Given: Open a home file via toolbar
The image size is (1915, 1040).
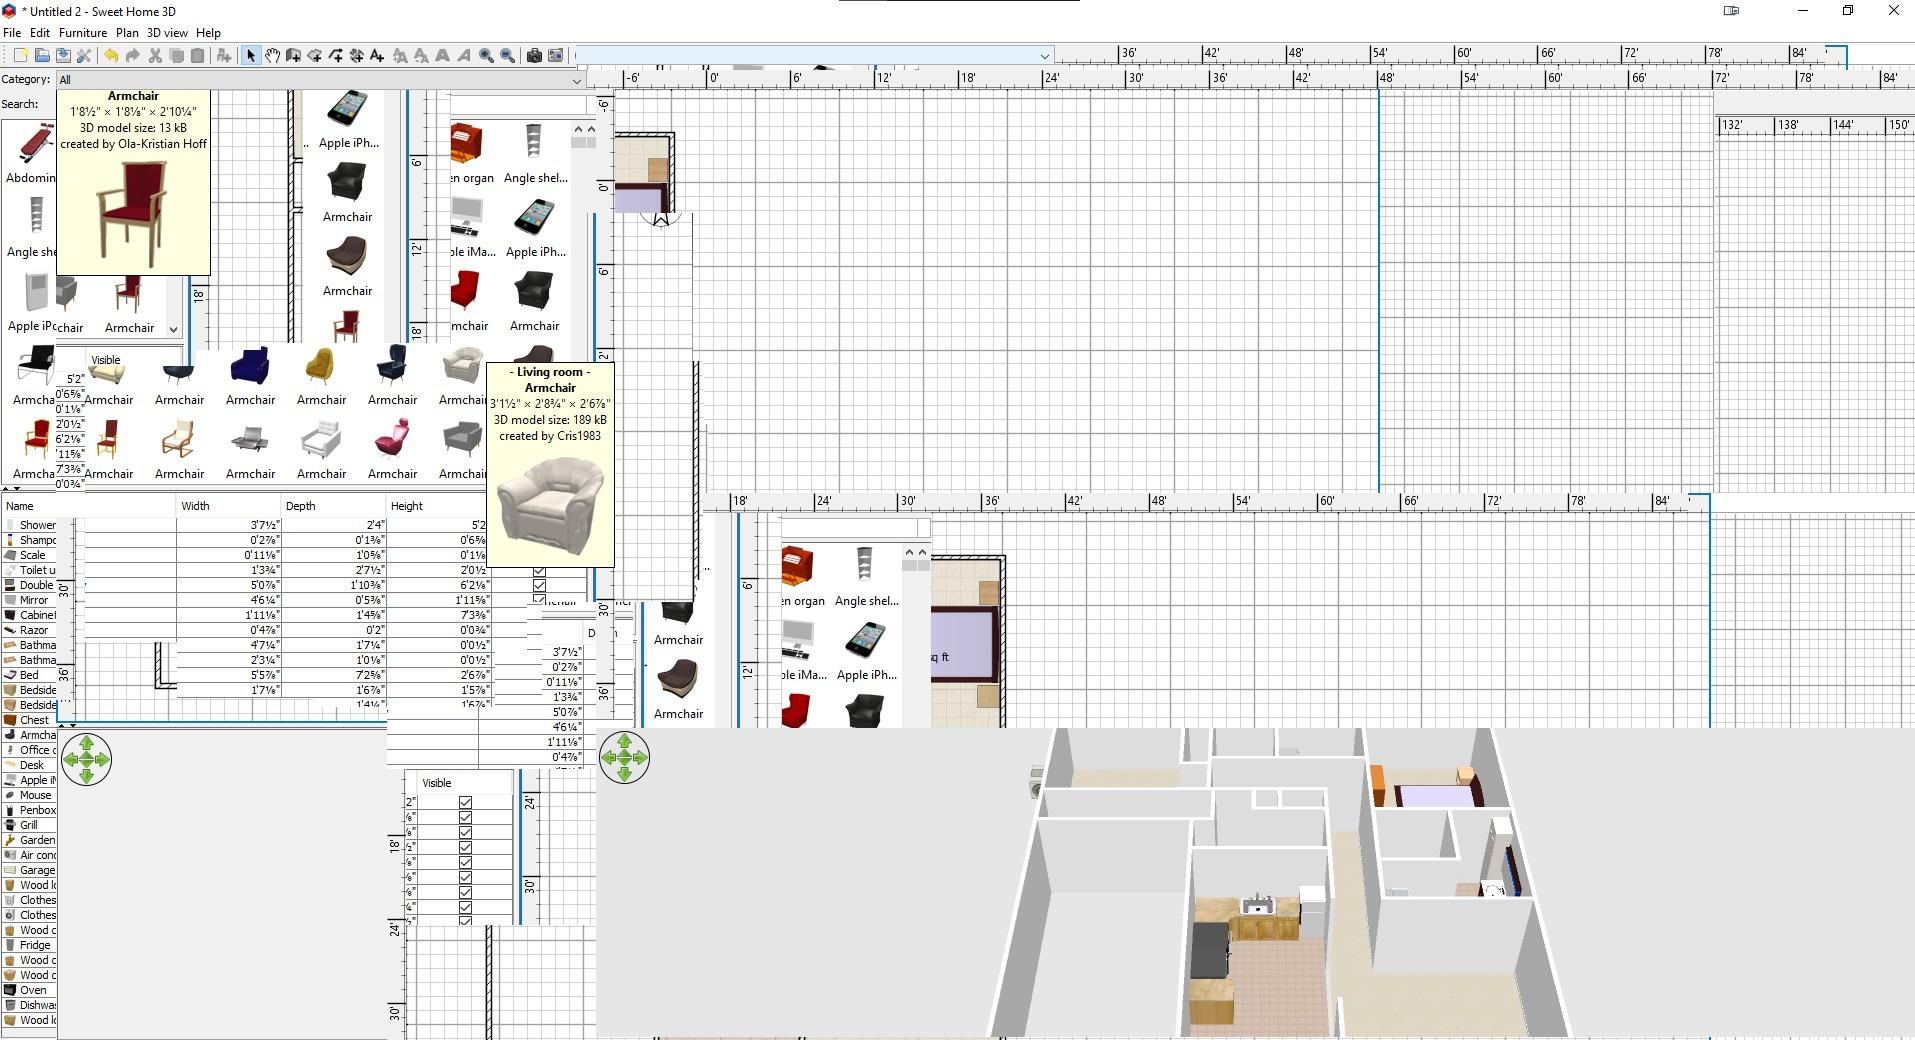Looking at the screenshot, I should pyautogui.click(x=42, y=56).
